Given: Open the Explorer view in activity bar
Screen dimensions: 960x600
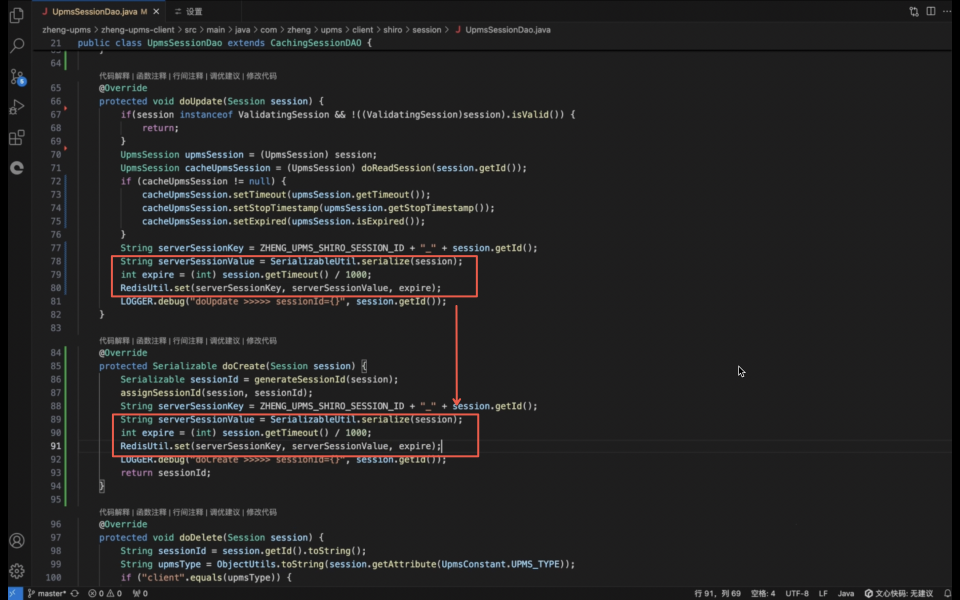Looking at the screenshot, I should coord(17,15).
